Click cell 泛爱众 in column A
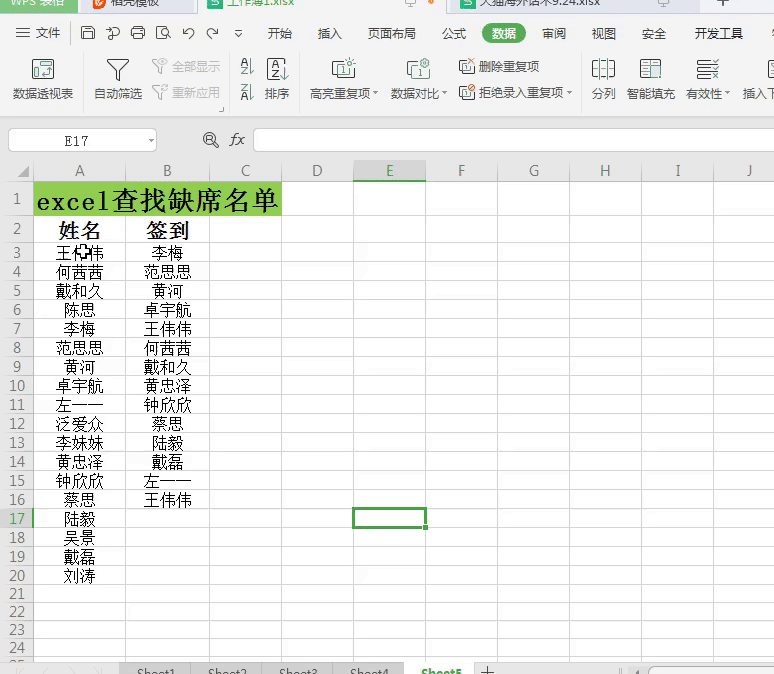The height and width of the screenshot is (674, 774). [79, 424]
